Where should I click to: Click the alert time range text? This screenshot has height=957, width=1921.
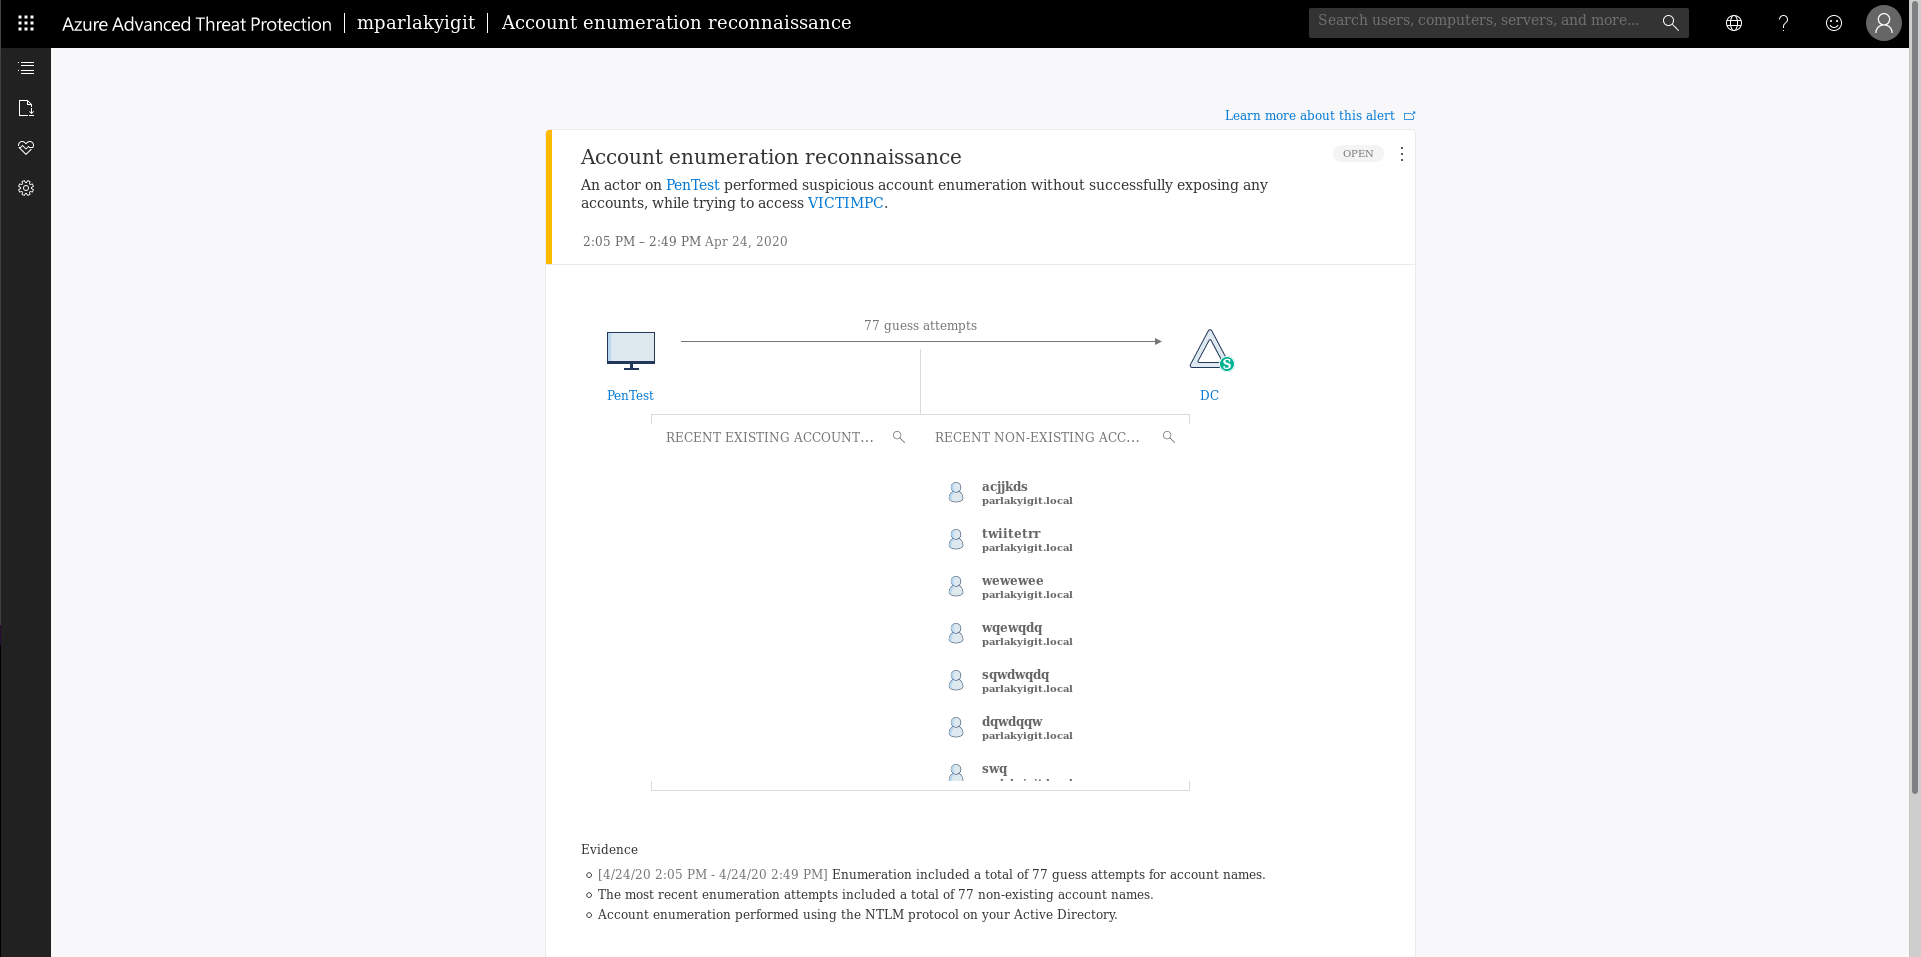pos(685,242)
